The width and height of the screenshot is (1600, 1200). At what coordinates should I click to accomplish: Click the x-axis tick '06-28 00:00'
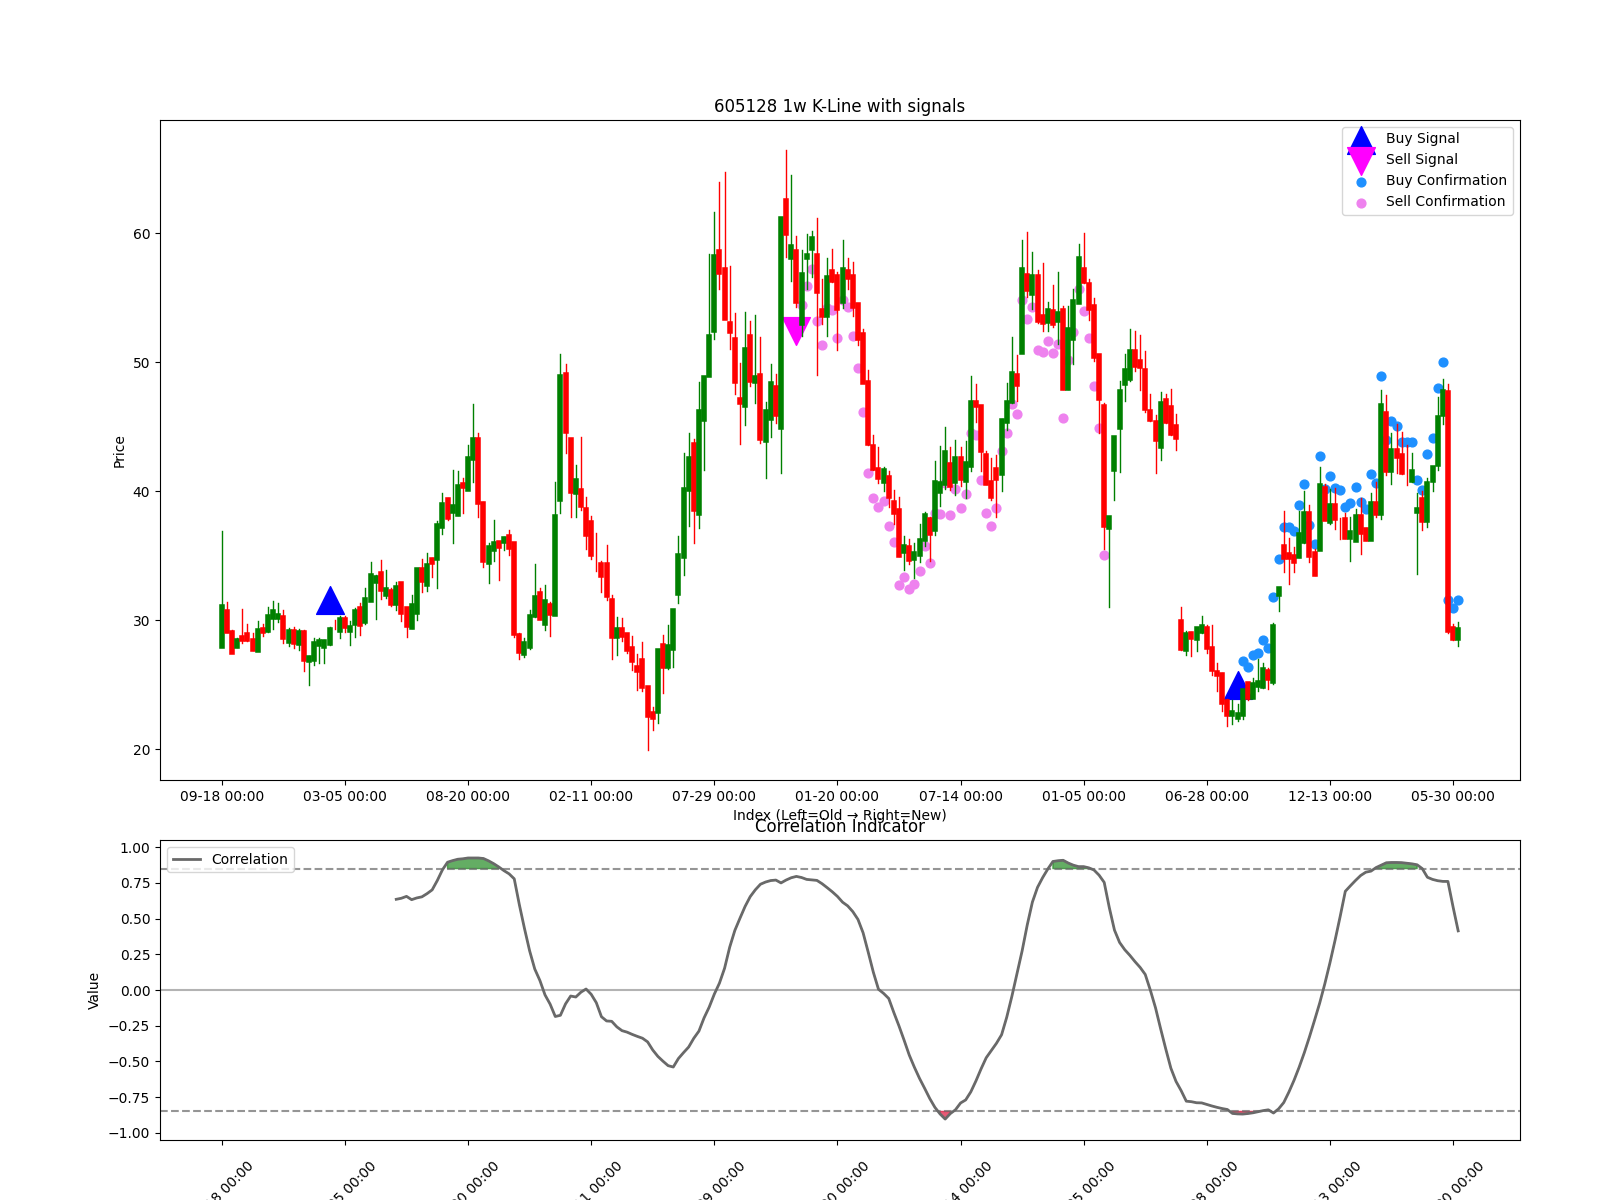1207,796
